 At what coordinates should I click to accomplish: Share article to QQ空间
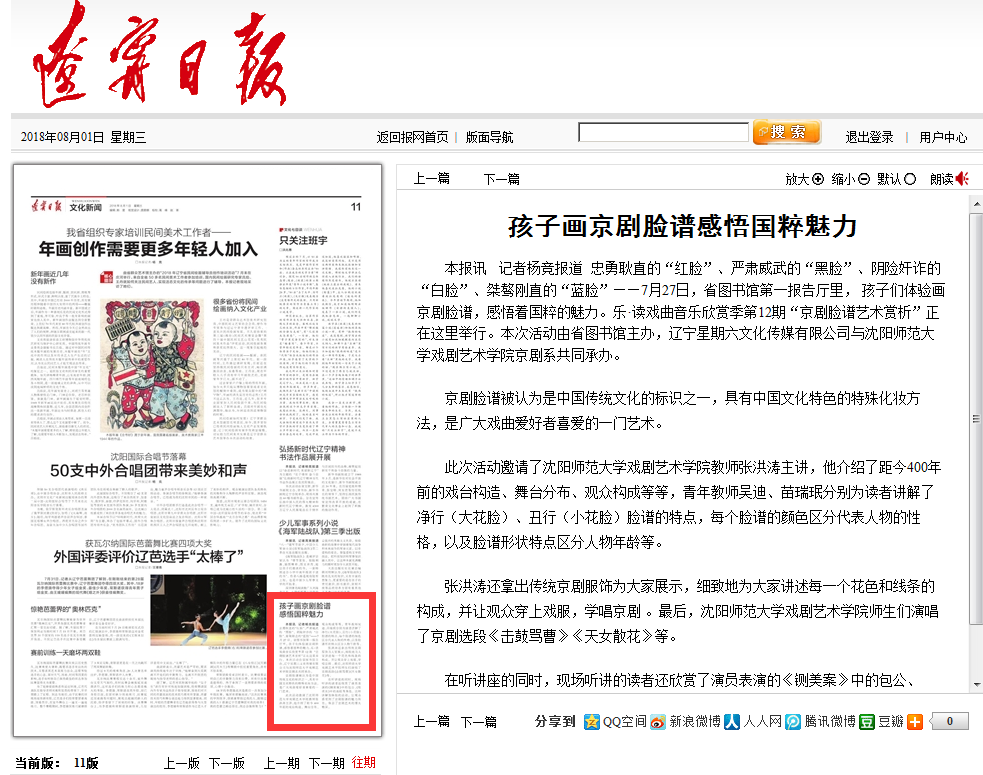pyautogui.click(x=617, y=721)
